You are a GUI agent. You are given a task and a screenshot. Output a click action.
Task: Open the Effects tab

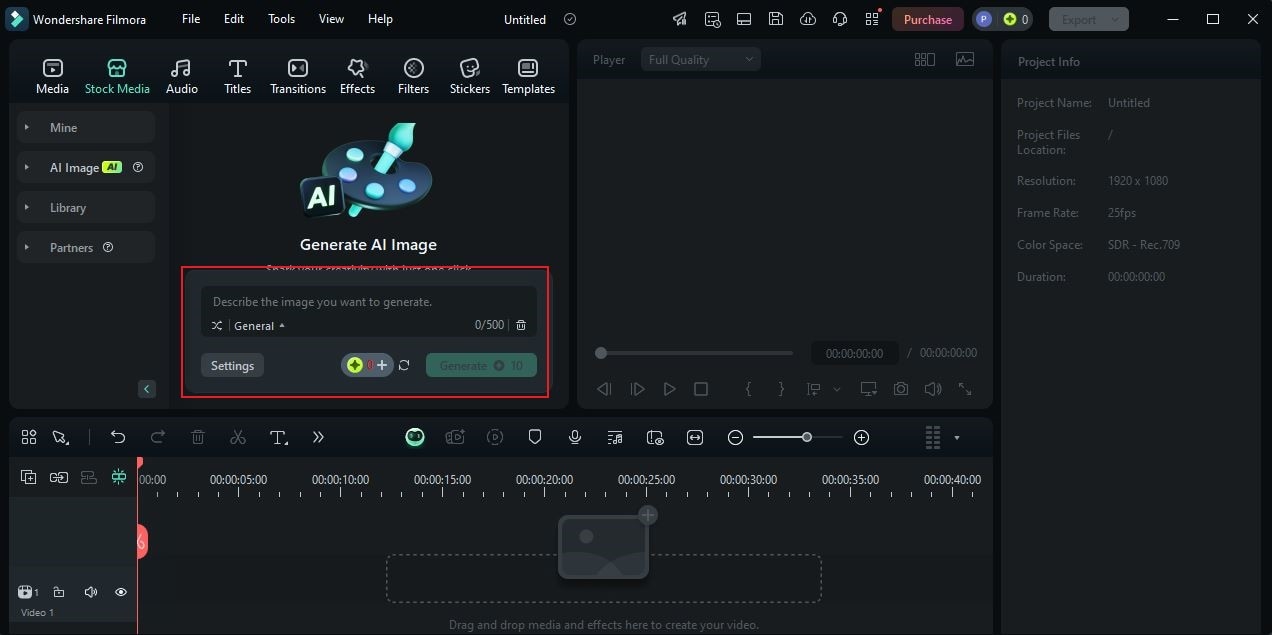pos(357,77)
